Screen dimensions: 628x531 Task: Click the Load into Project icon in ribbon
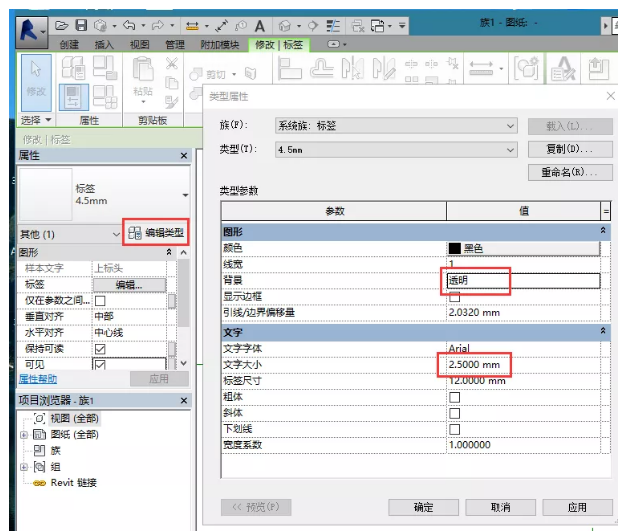[x=598, y=68]
